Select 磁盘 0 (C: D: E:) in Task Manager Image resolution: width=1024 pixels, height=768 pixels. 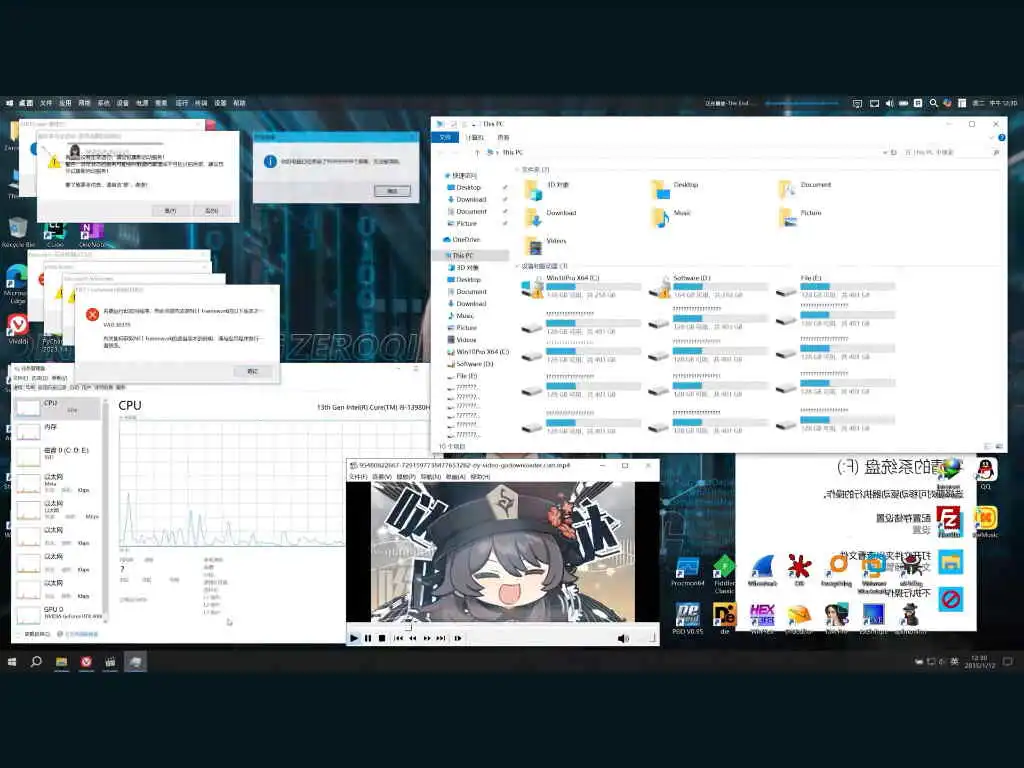57,455
